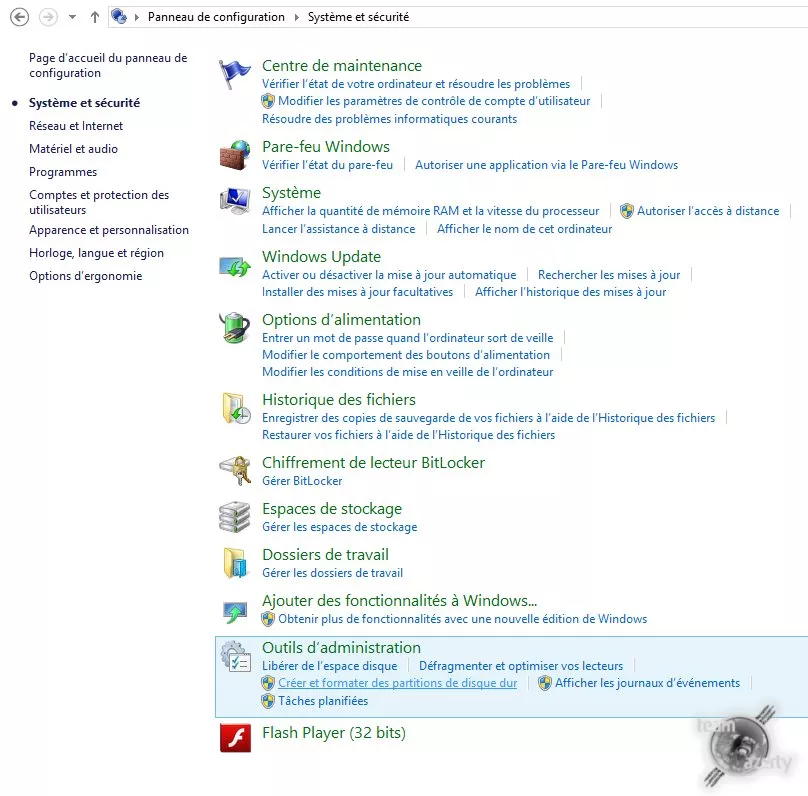Screen dimensions: 808x796
Task: Click Rechercher les mises à jour
Action: [609, 275]
